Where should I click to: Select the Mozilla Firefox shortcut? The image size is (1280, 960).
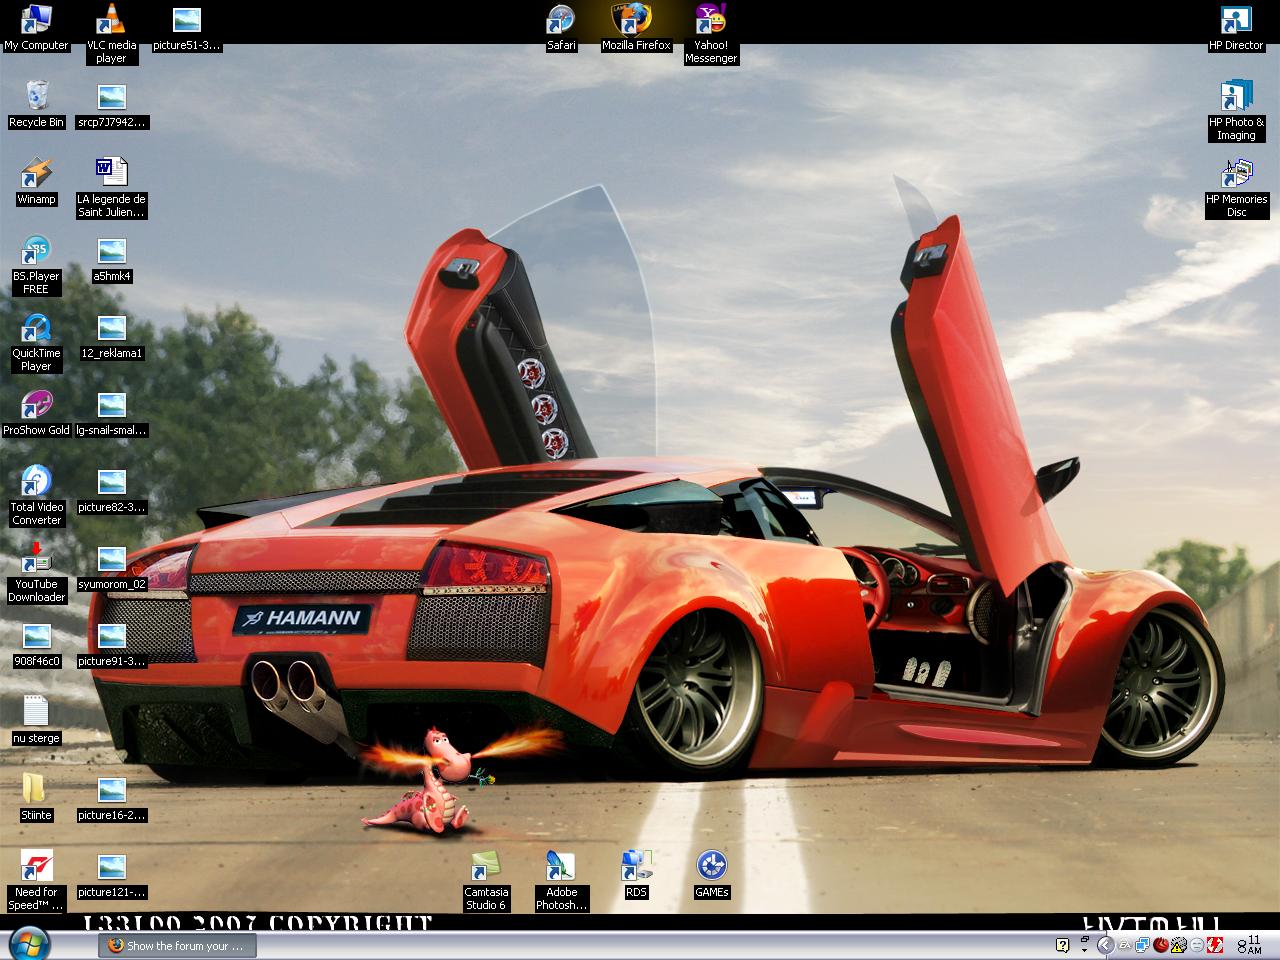point(636,28)
